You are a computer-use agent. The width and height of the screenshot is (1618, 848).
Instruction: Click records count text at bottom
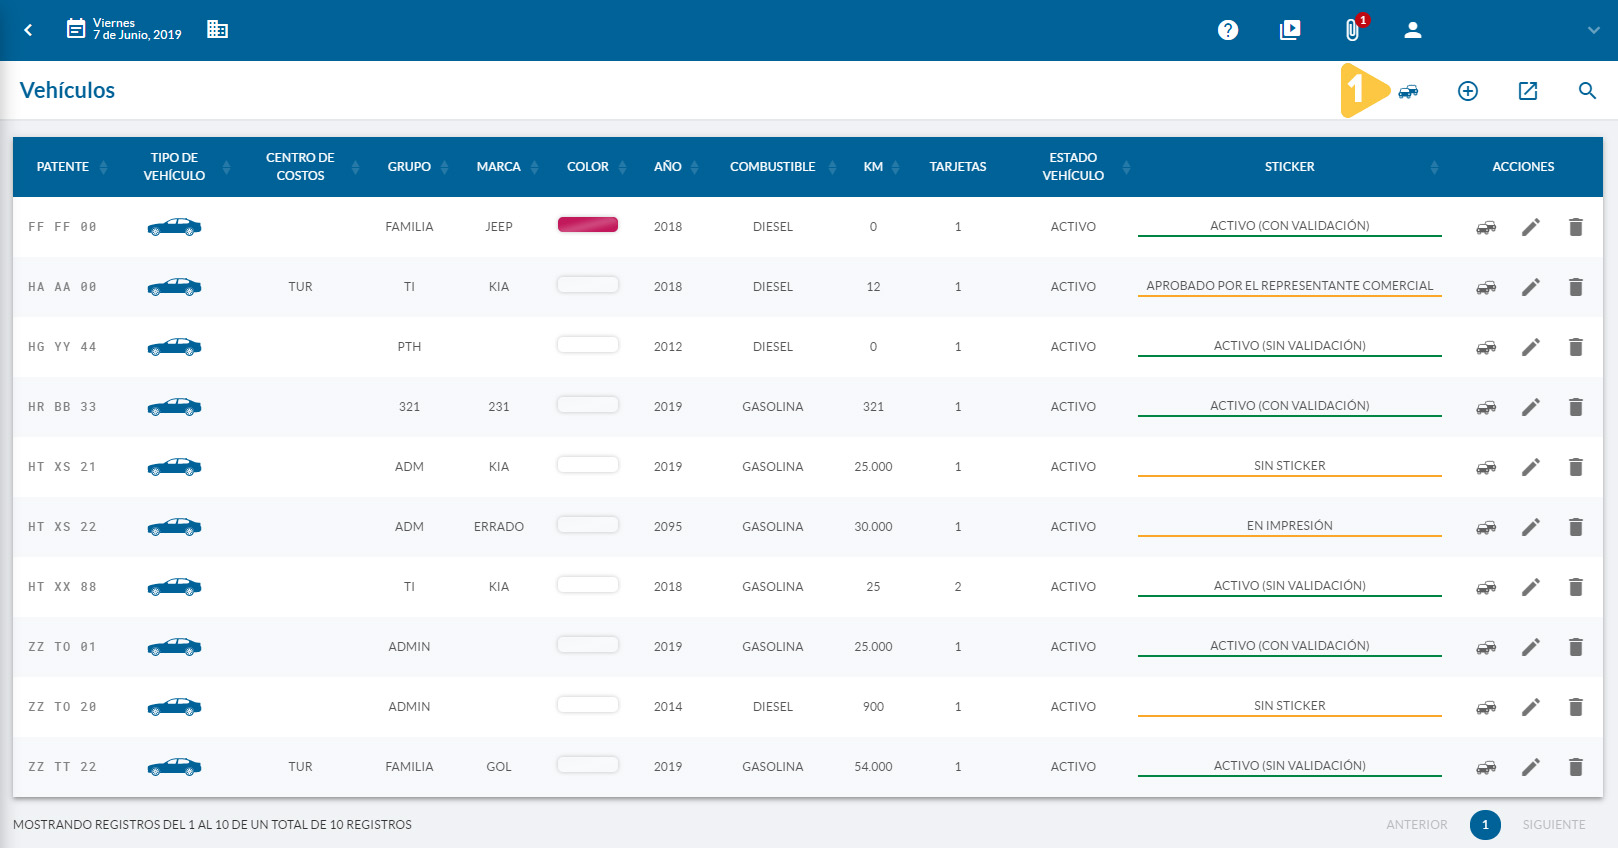[x=212, y=825]
